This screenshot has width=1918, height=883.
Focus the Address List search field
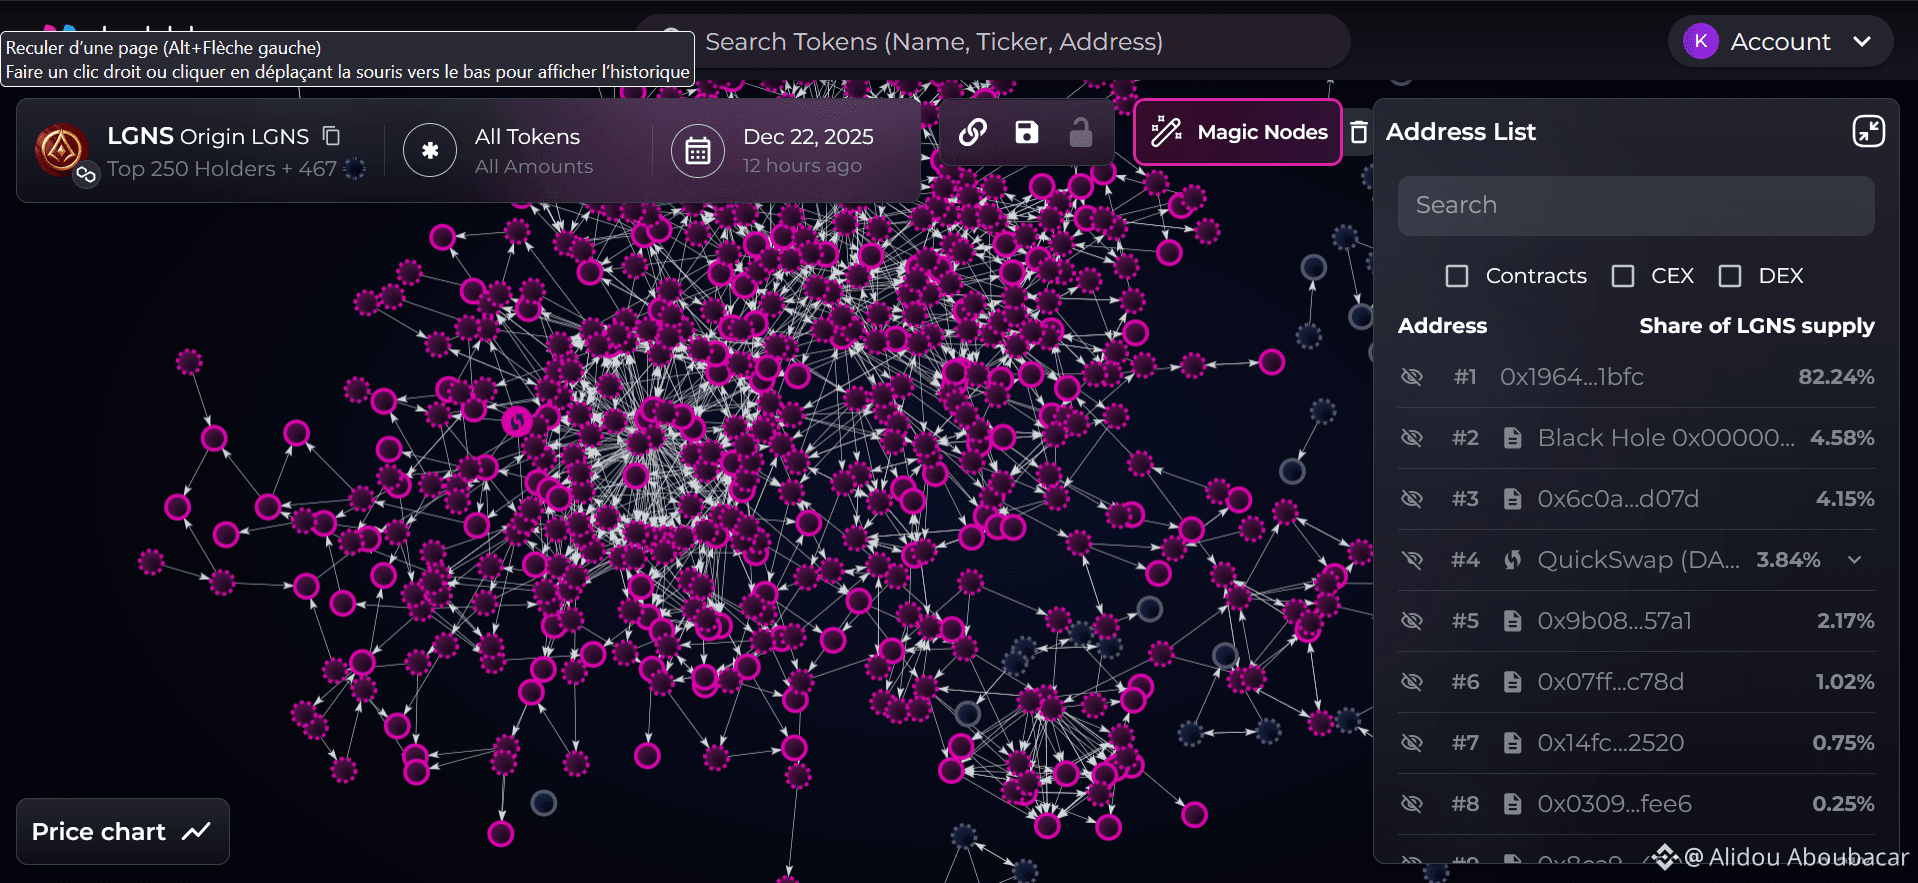tap(1635, 206)
